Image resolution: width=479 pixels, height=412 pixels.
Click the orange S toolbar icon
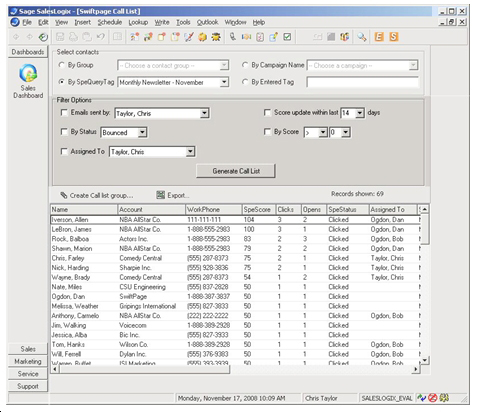coord(394,37)
